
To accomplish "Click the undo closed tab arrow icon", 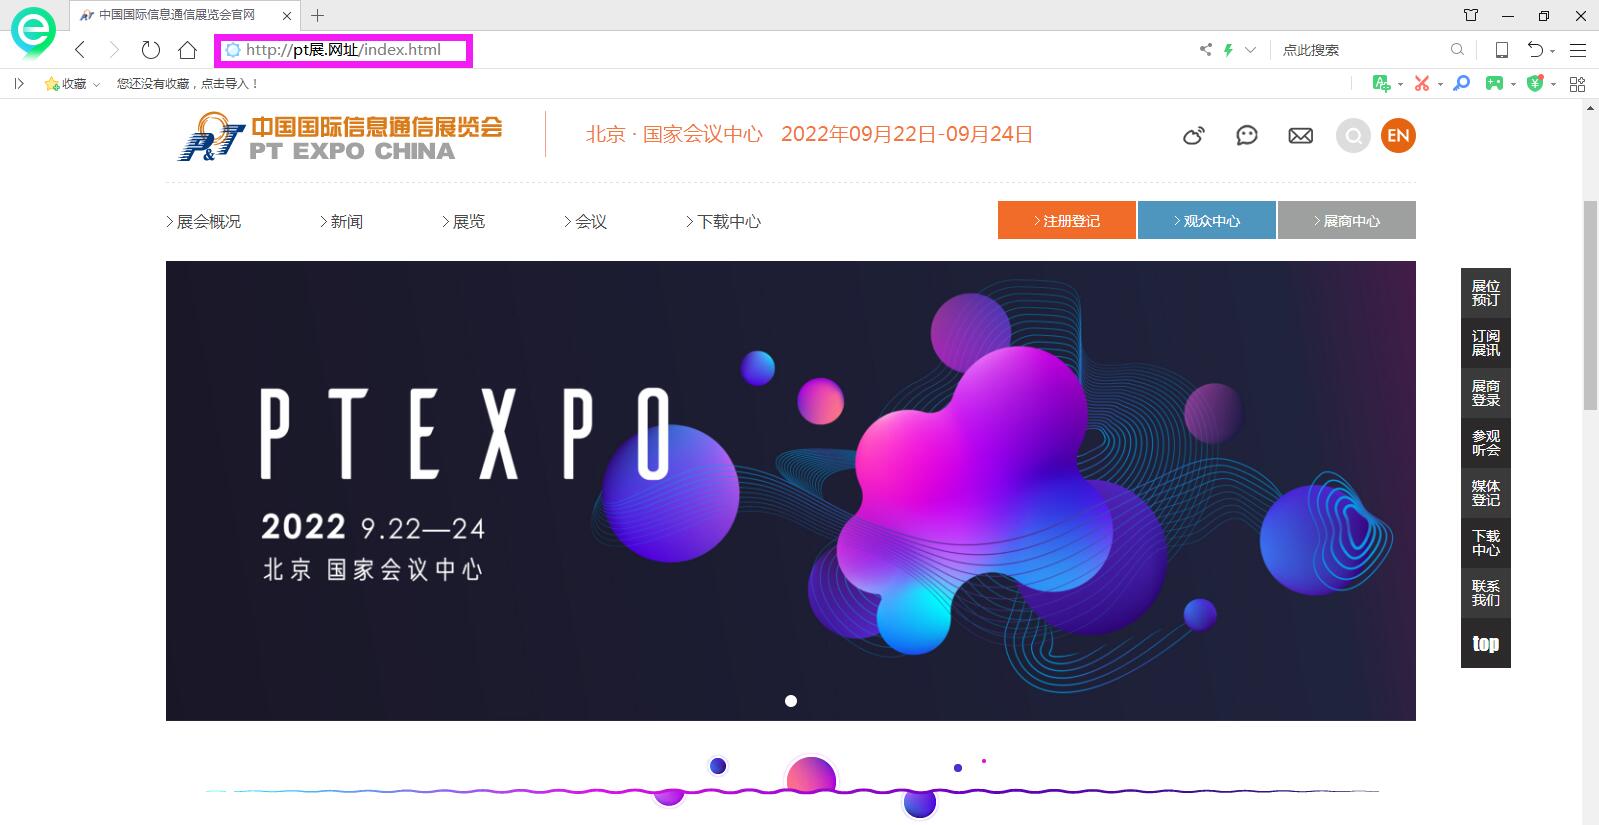I will (1535, 50).
